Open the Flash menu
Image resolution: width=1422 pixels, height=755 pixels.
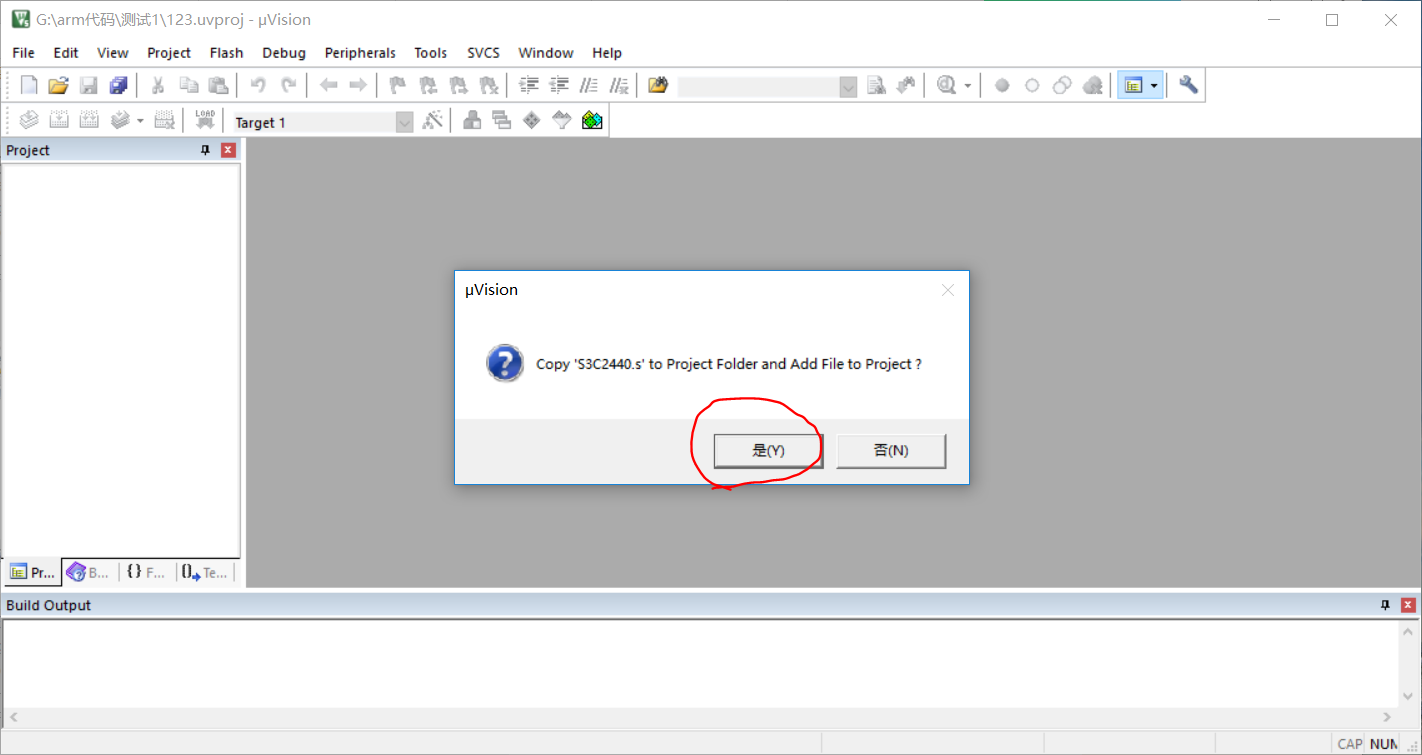(x=227, y=53)
